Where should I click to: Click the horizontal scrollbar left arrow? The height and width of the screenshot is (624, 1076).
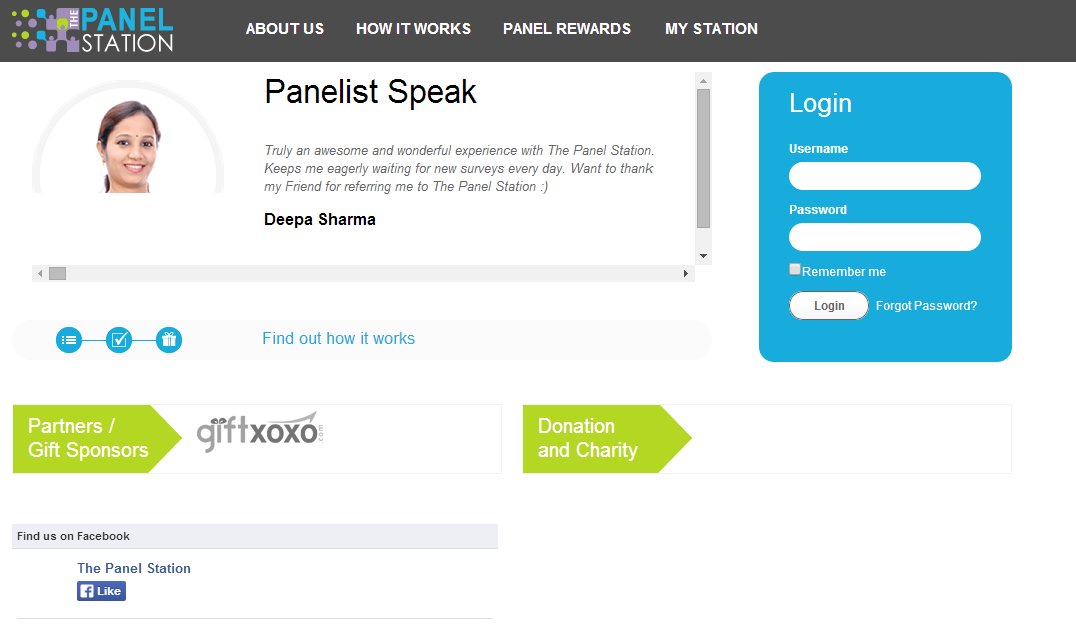pos(40,273)
